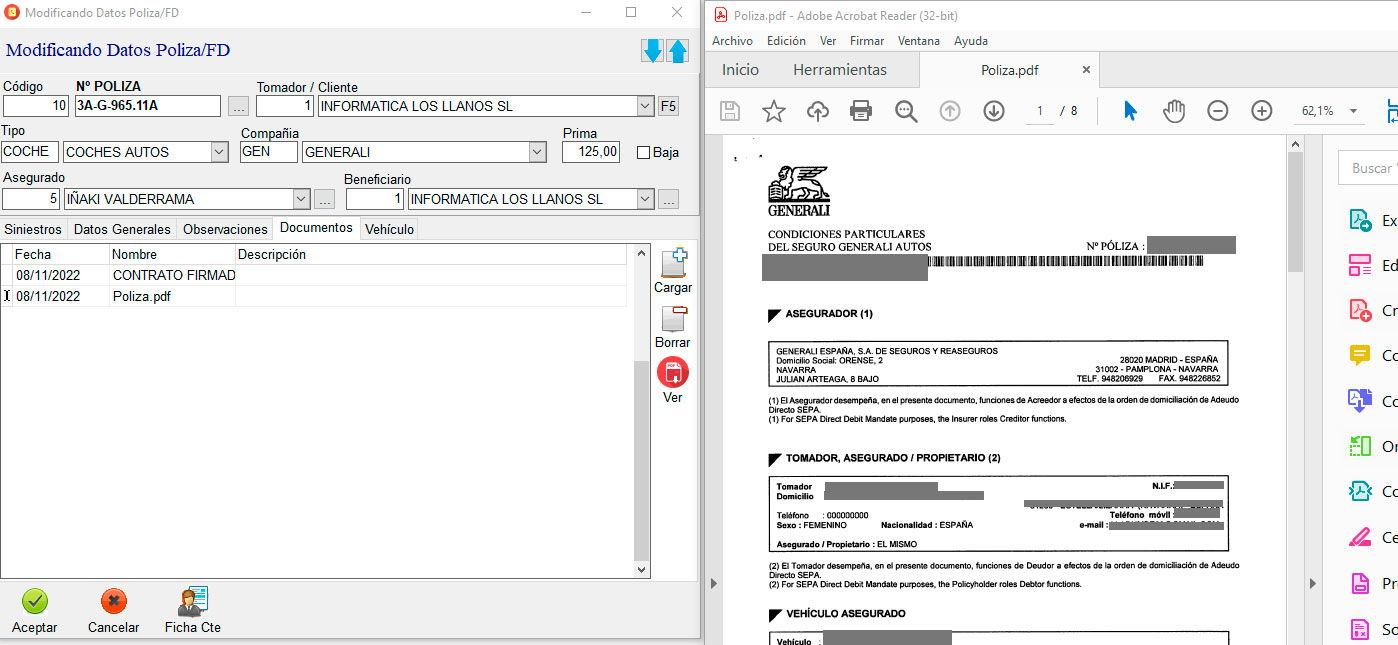Switch to Acrobat Herramientas tab
1398x645 pixels.
coord(840,70)
